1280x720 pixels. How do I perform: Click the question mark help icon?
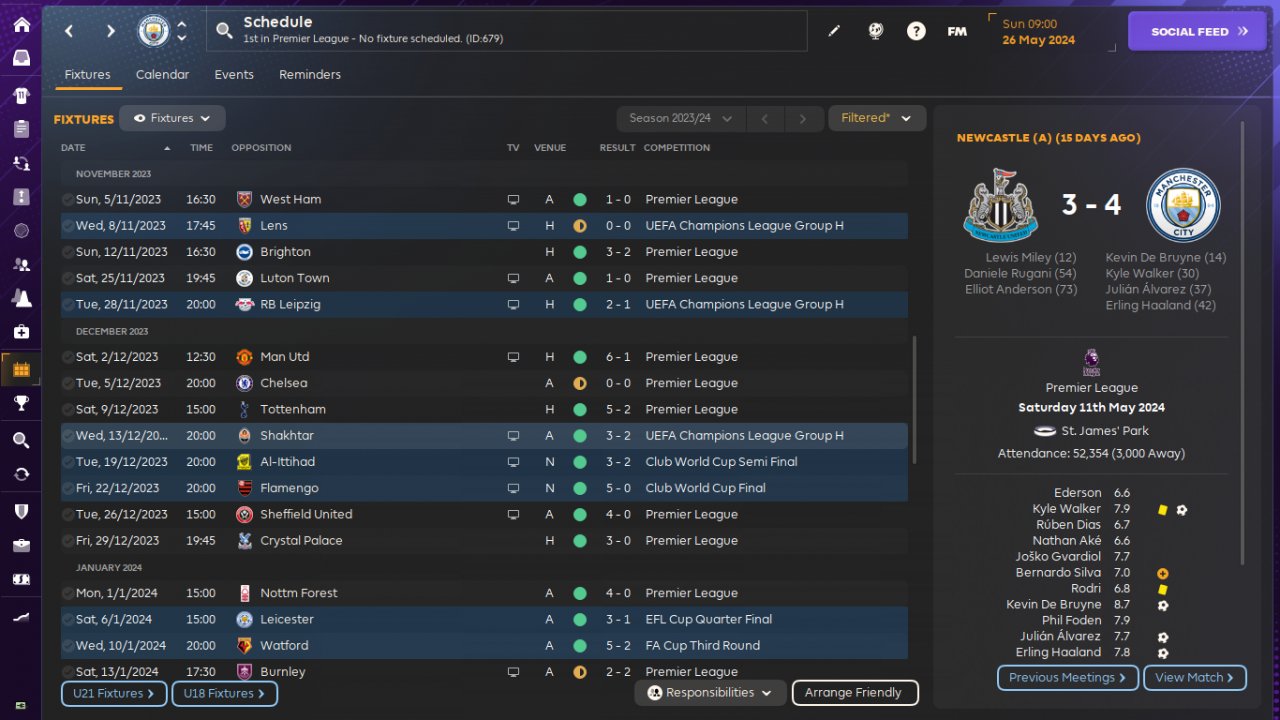coord(916,31)
